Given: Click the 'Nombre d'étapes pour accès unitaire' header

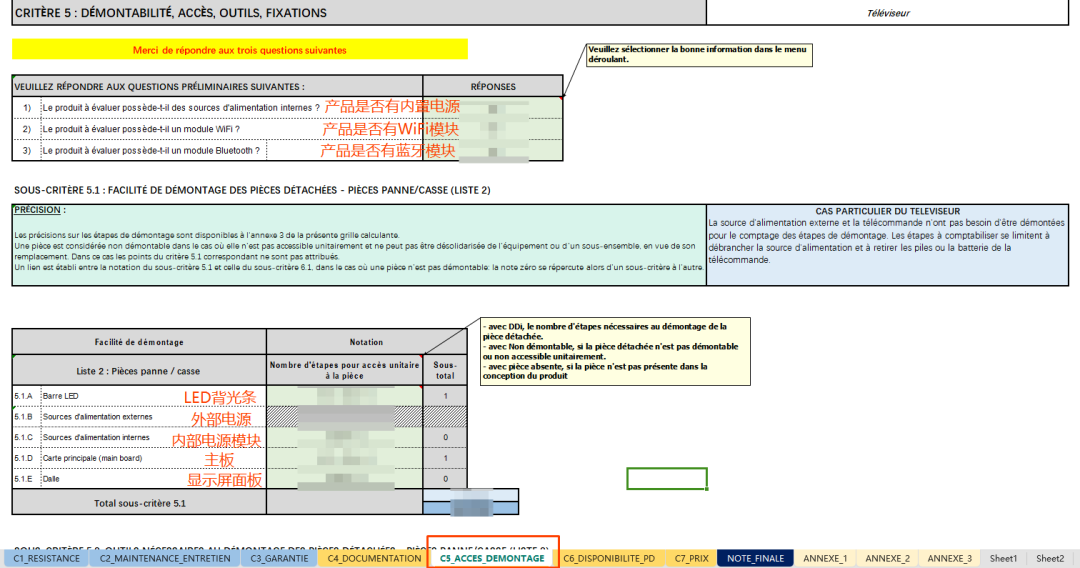Looking at the screenshot, I should 344,370.
